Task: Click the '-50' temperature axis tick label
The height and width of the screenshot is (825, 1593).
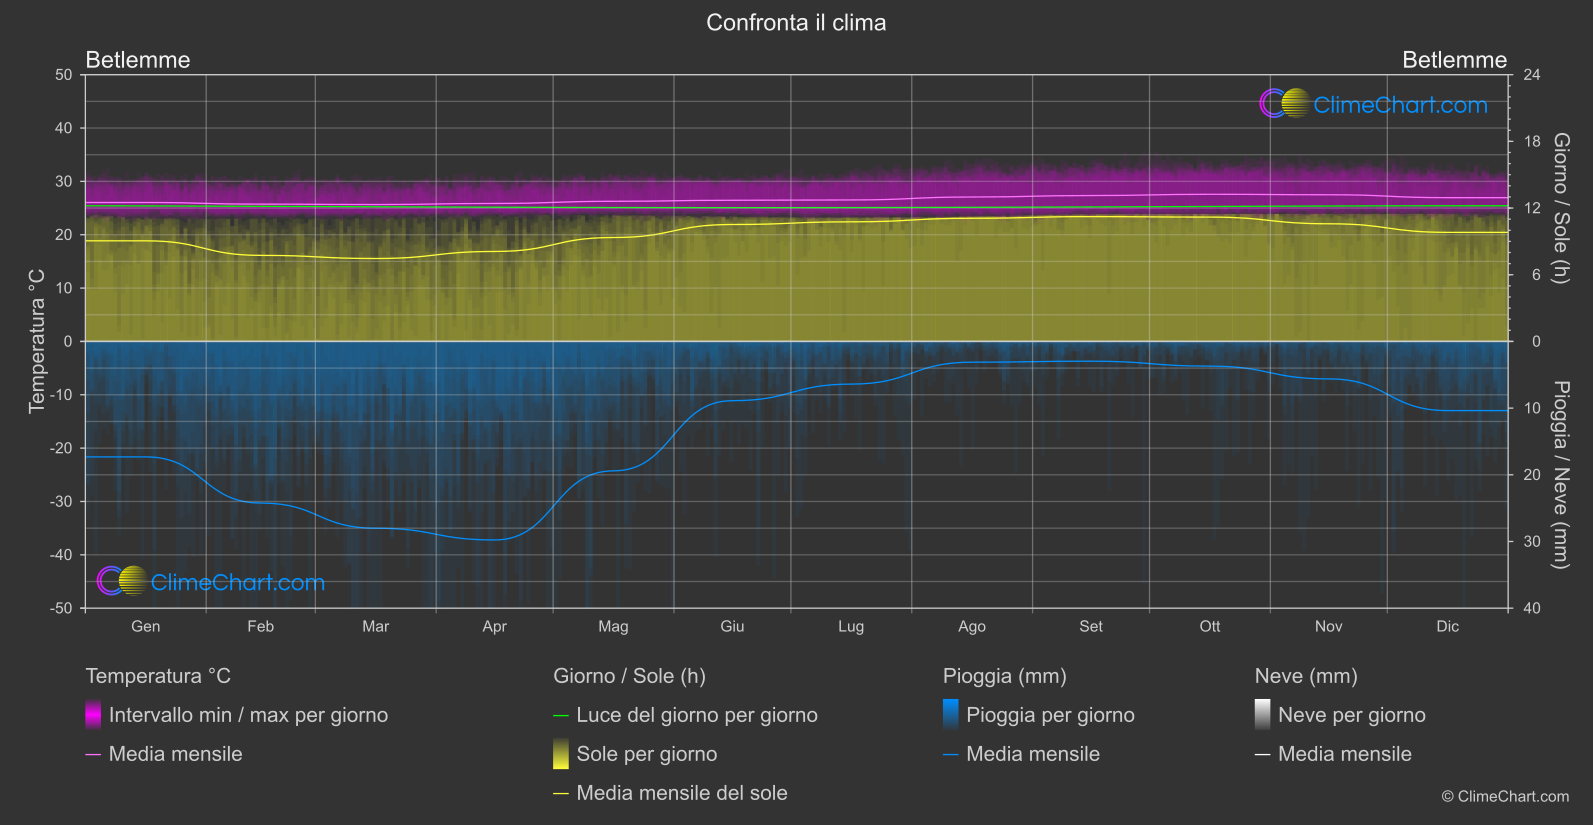Action: tap(61, 608)
